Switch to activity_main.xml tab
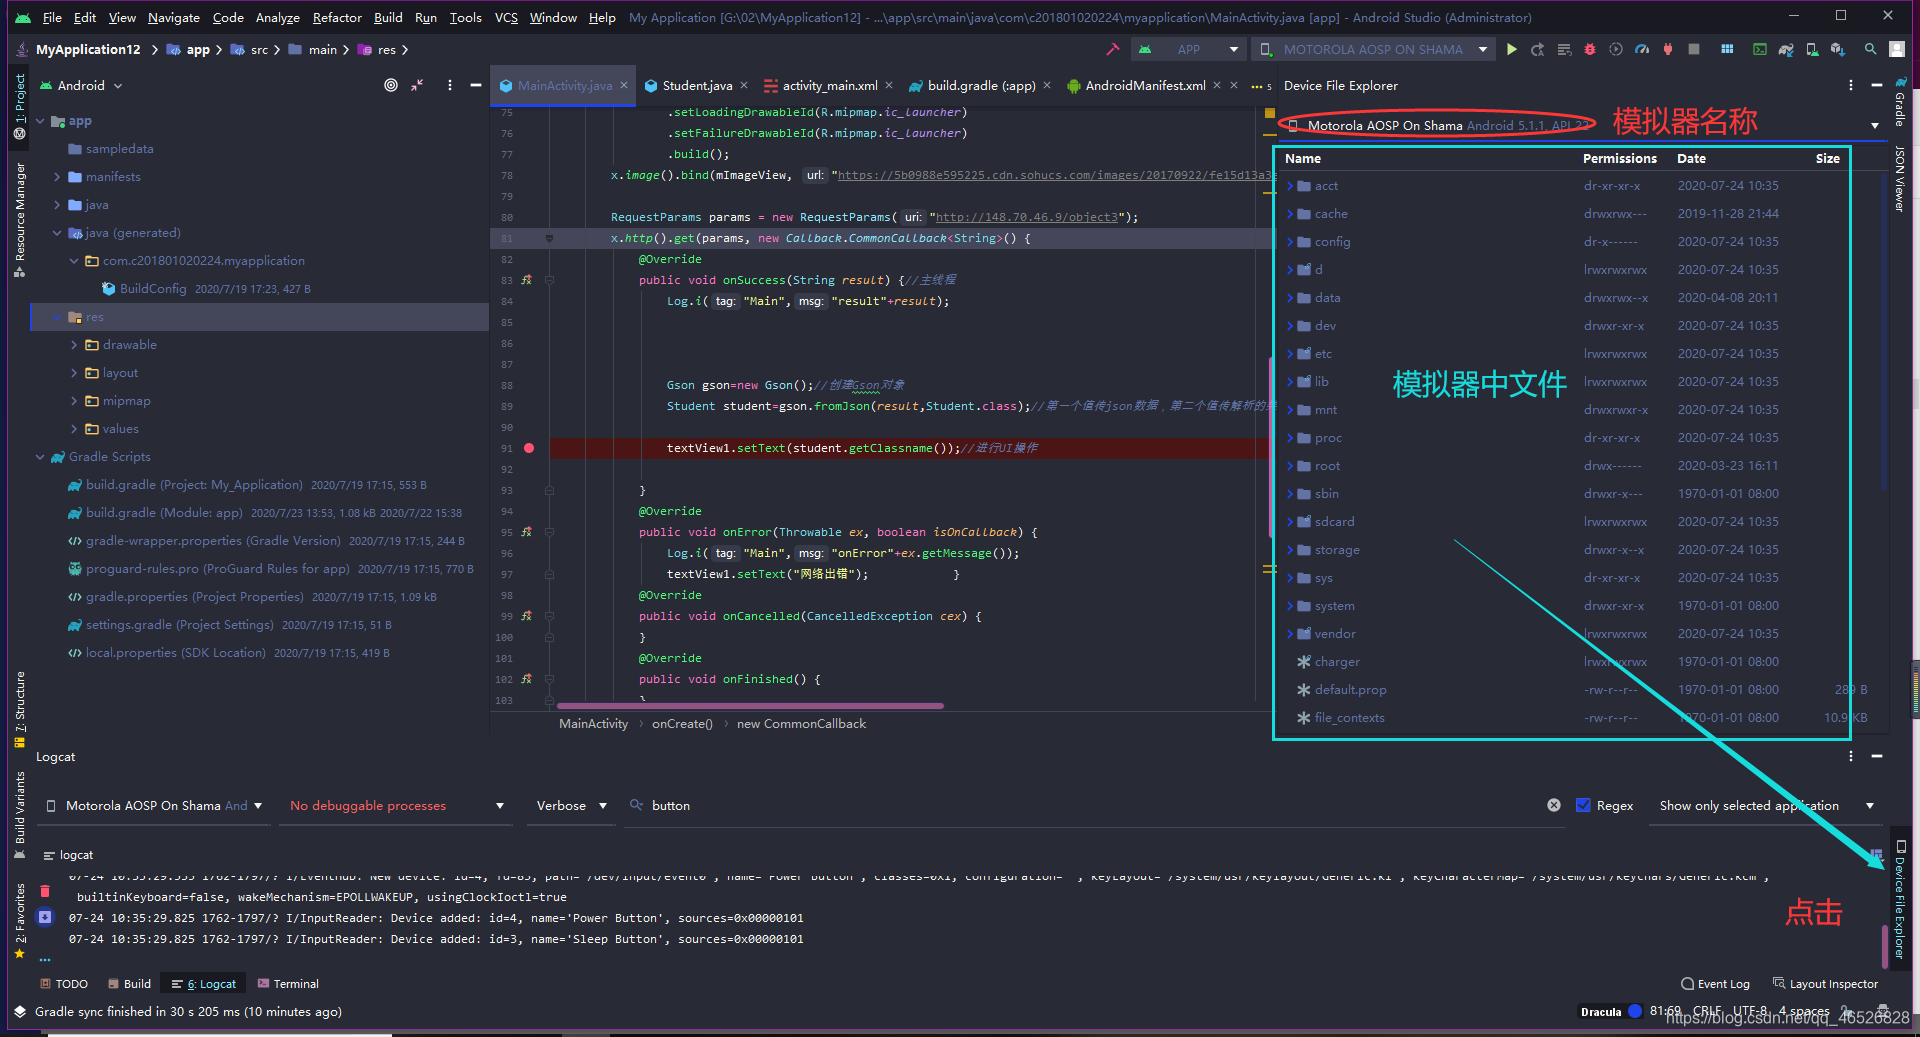Image resolution: width=1920 pixels, height=1037 pixels. click(829, 85)
